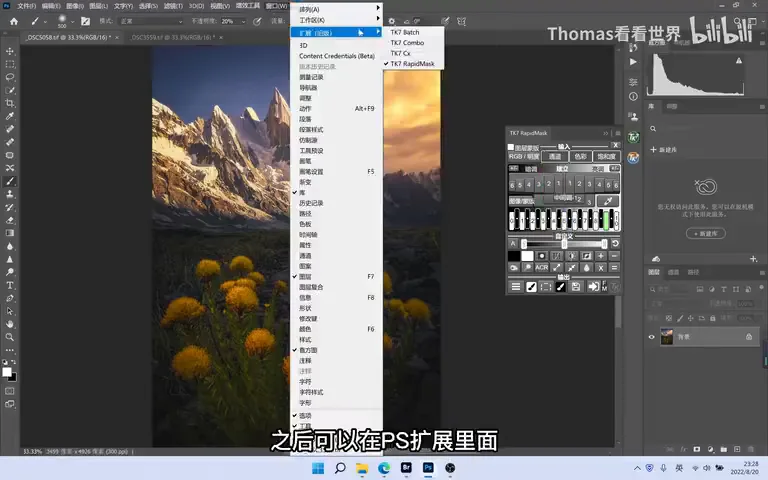Select the Eraser tool
The width and height of the screenshot is (768, 480).
coord(10,220)
